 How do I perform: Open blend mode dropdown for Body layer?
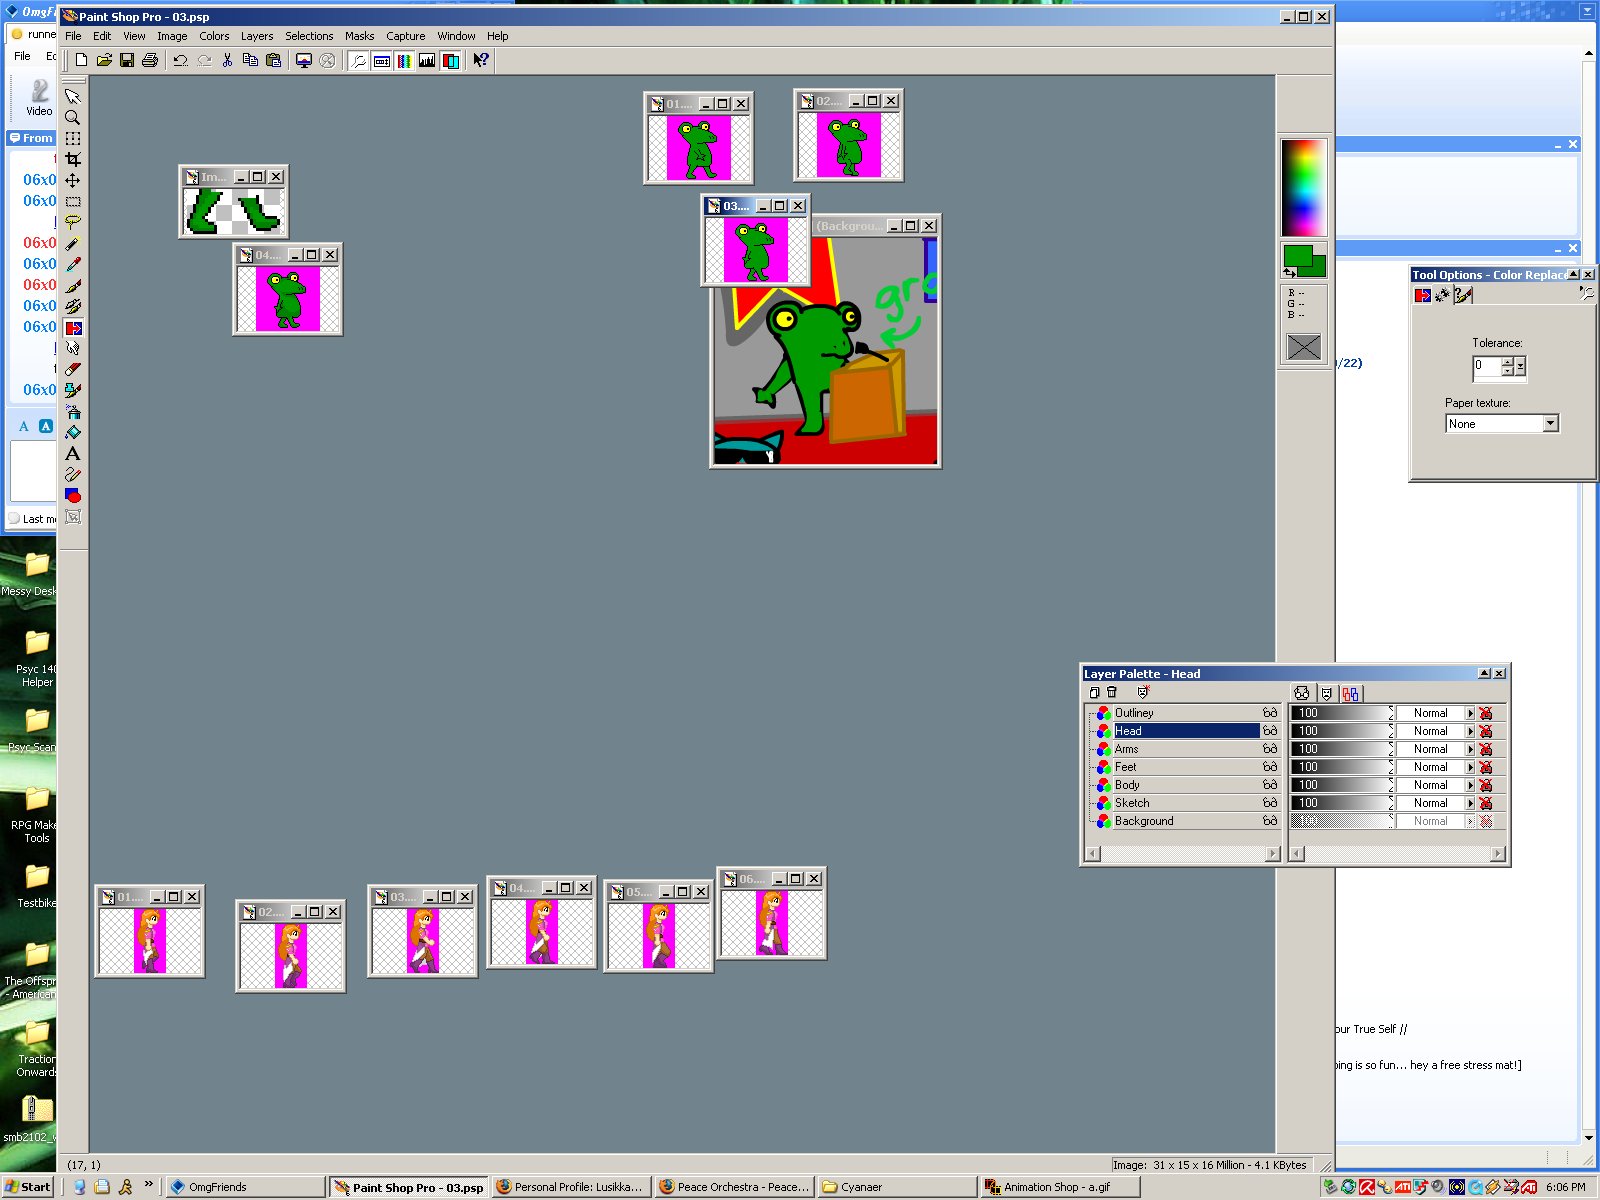tap(1470, 785)
